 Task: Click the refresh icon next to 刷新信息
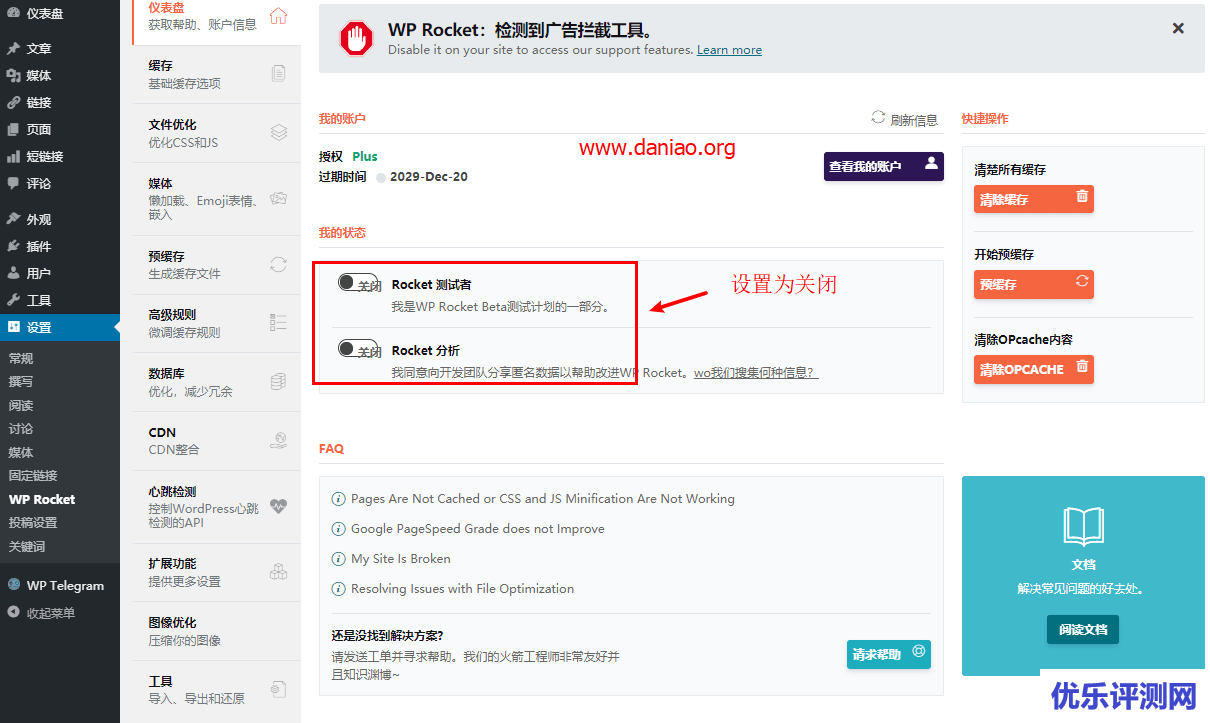click(x=878, y=117)
